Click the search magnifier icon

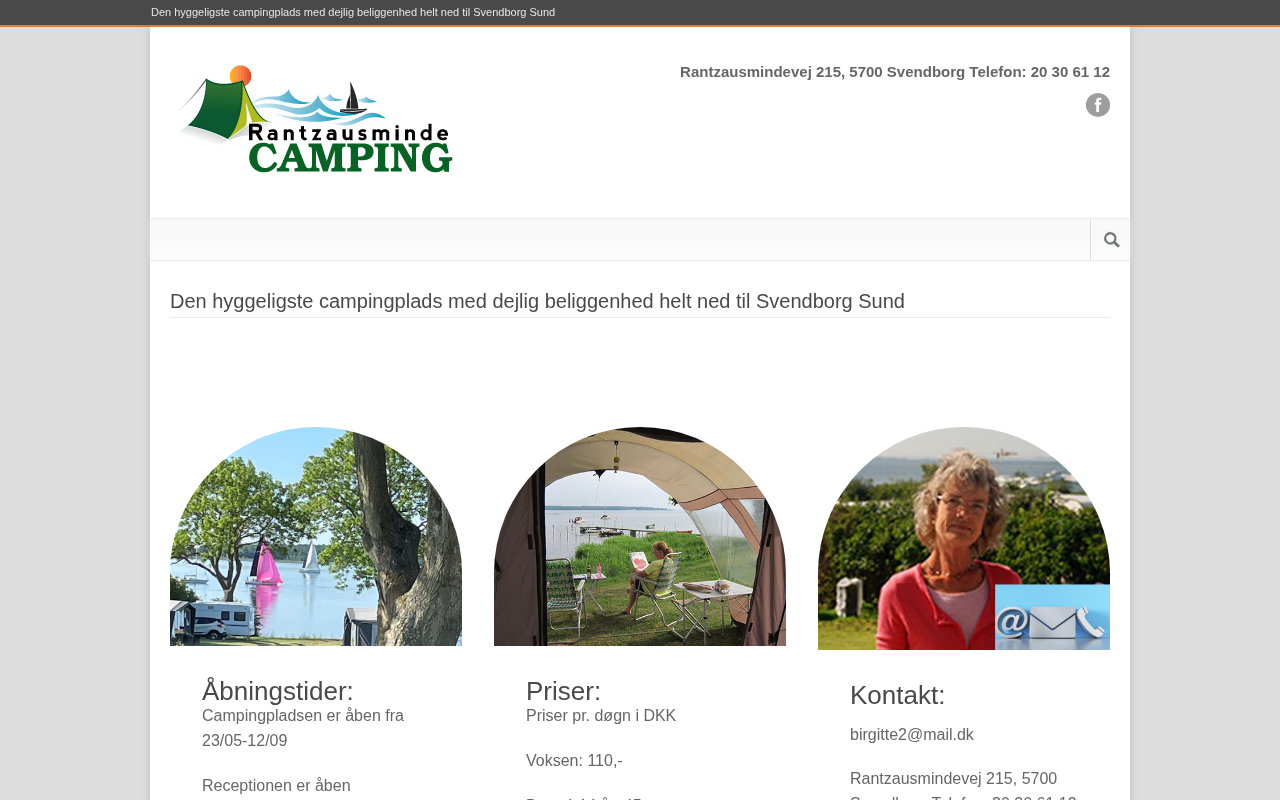click(1111, 240)
